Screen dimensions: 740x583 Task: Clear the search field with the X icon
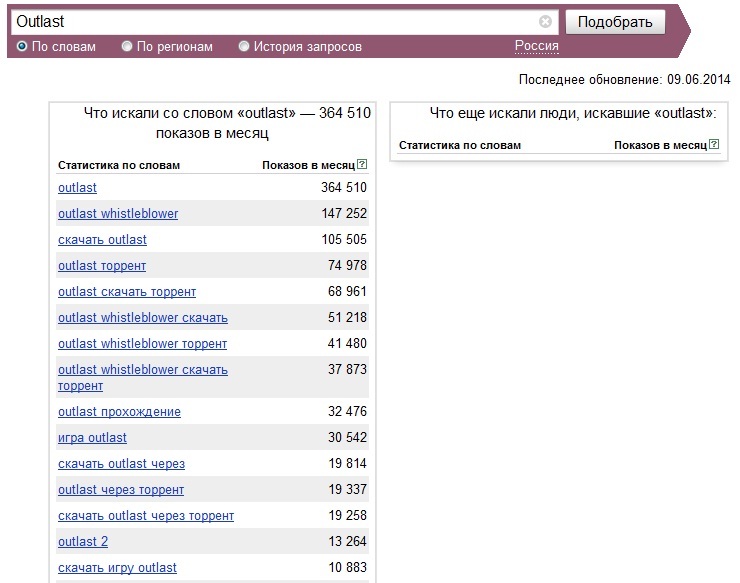[545, 22]
